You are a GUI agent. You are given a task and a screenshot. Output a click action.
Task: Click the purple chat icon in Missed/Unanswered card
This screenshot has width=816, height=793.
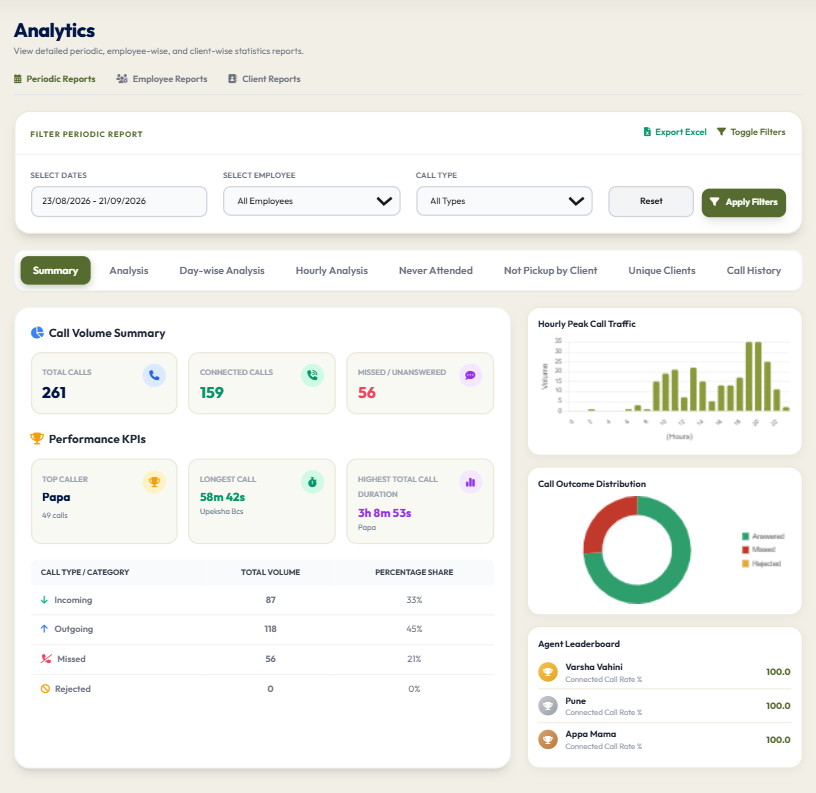[x=470, y=375]
